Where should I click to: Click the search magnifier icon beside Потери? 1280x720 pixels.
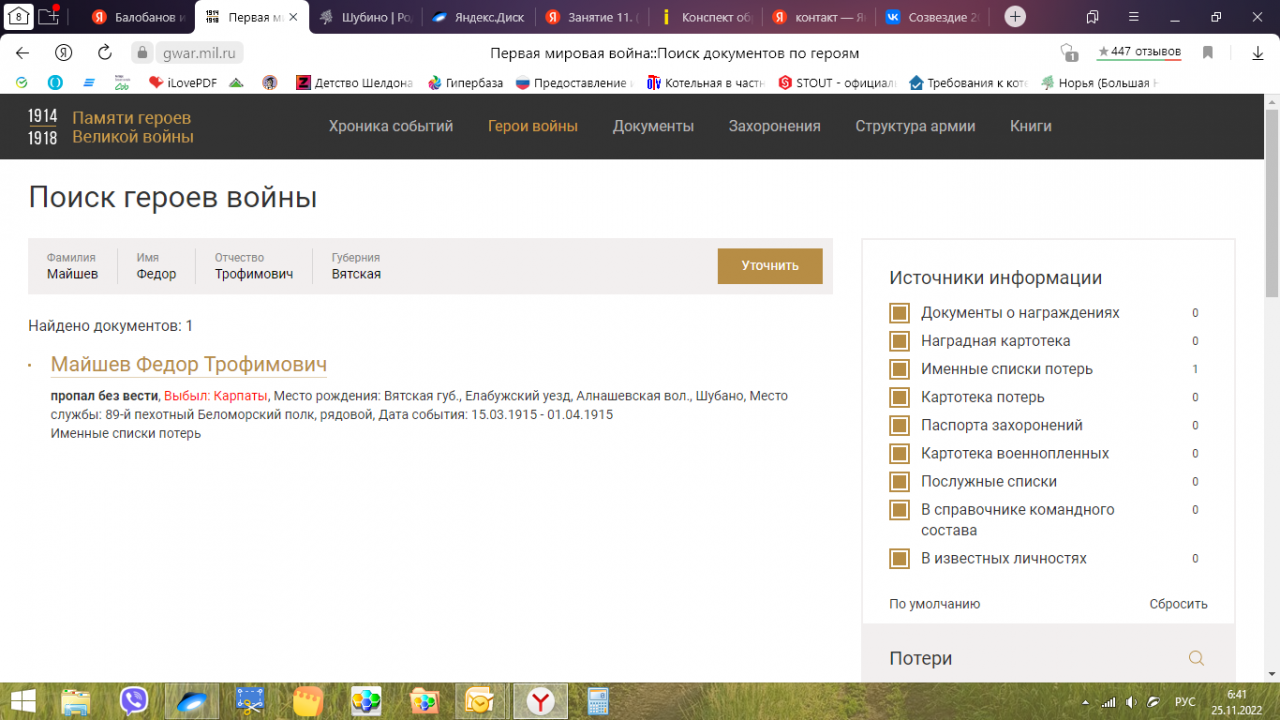1196,658
